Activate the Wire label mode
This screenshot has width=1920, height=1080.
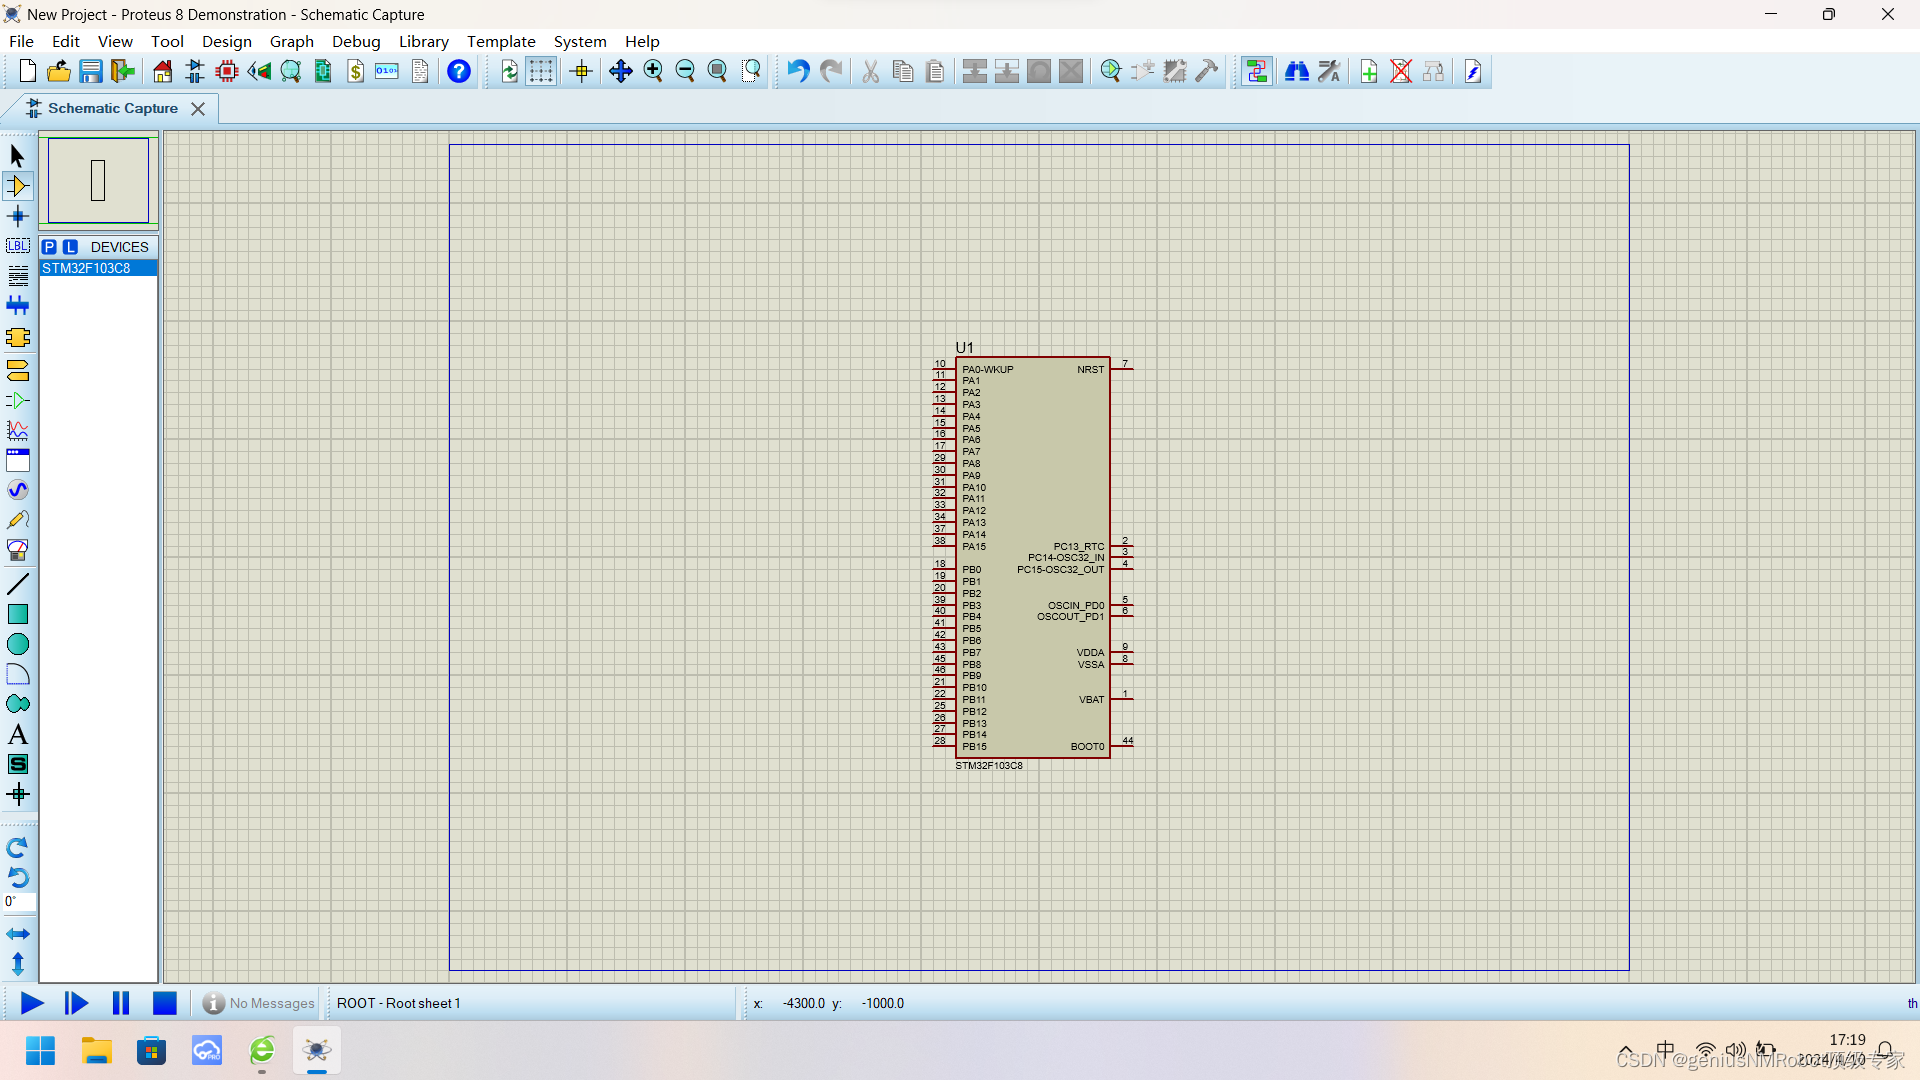click(17, 246)
